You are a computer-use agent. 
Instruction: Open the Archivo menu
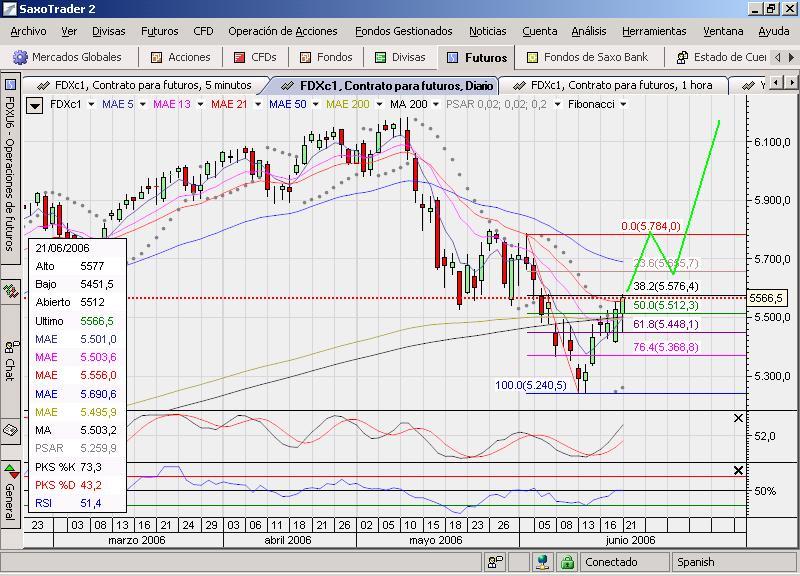tap(28, 32)
